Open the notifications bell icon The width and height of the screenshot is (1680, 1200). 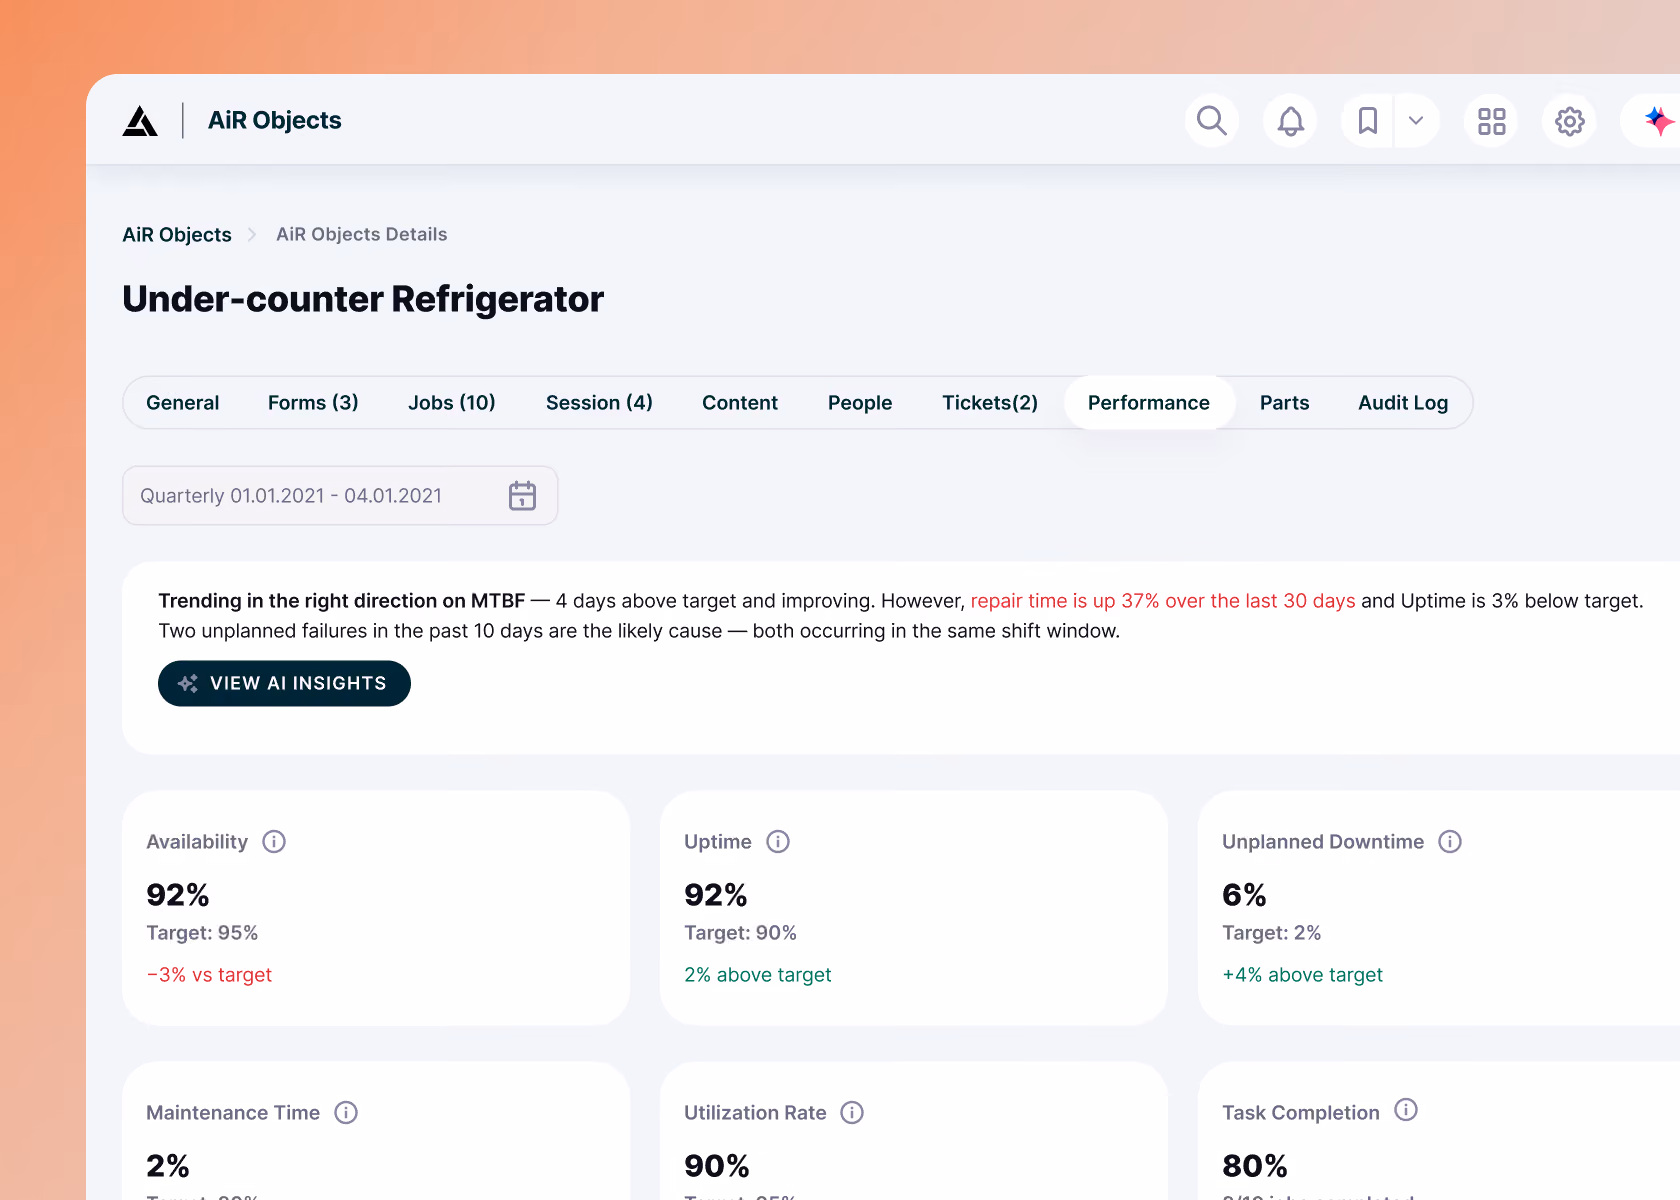(x=1291, y=121)
